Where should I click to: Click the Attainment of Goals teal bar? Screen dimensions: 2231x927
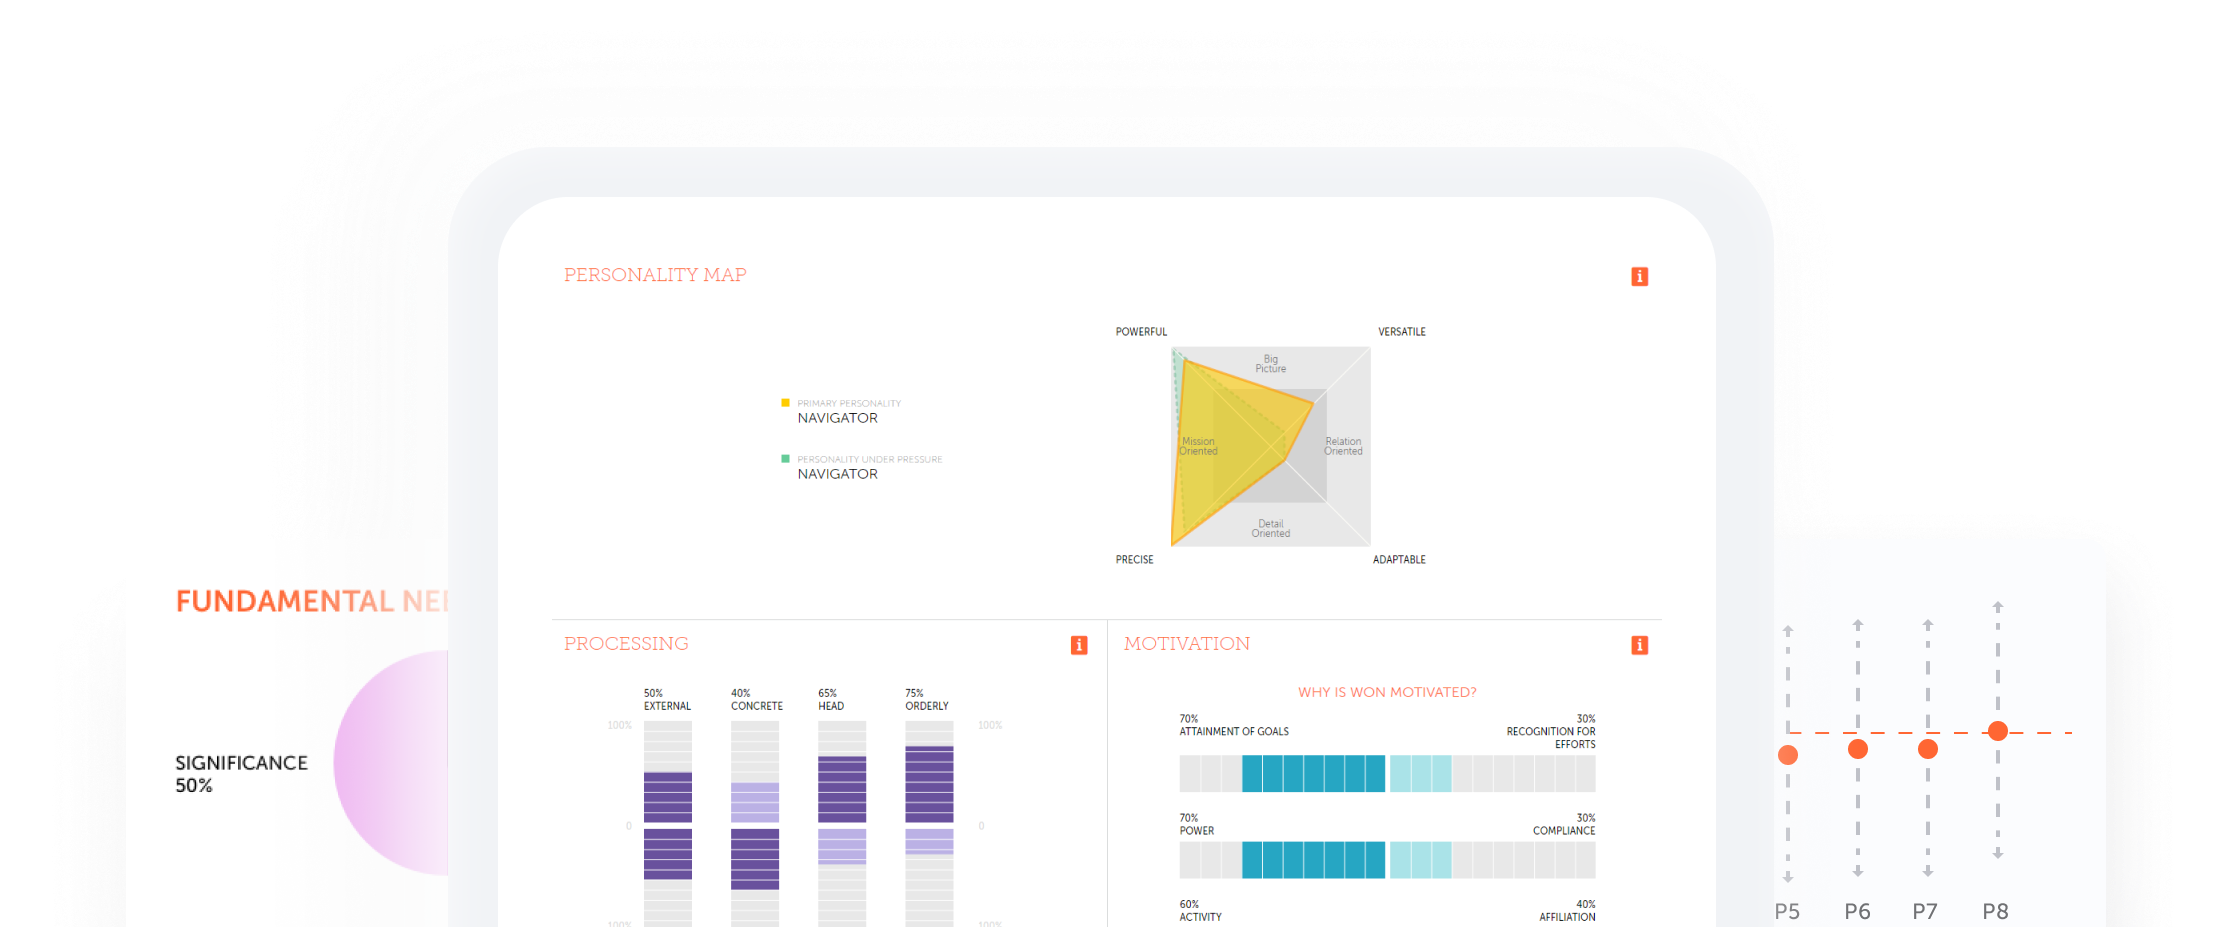tap(1313, 774)
